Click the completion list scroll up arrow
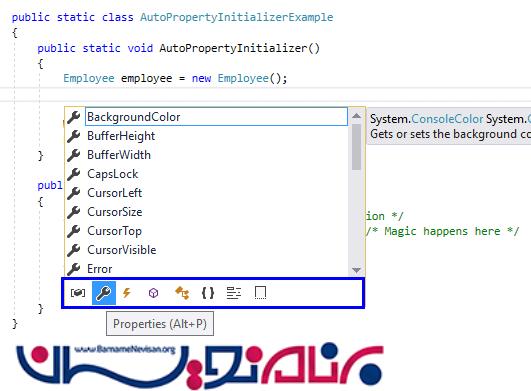531x391 pixels. [356, 116]
